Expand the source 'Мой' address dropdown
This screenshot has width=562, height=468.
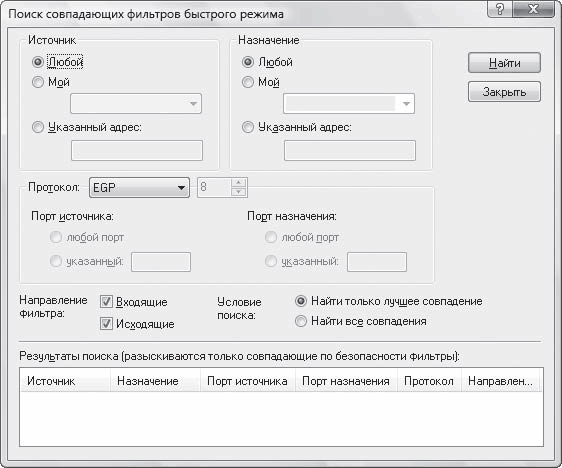tap(136, 104)
